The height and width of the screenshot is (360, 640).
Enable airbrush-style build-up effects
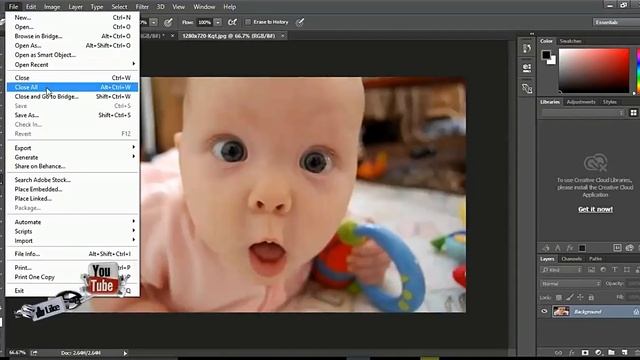click(232, 22)
